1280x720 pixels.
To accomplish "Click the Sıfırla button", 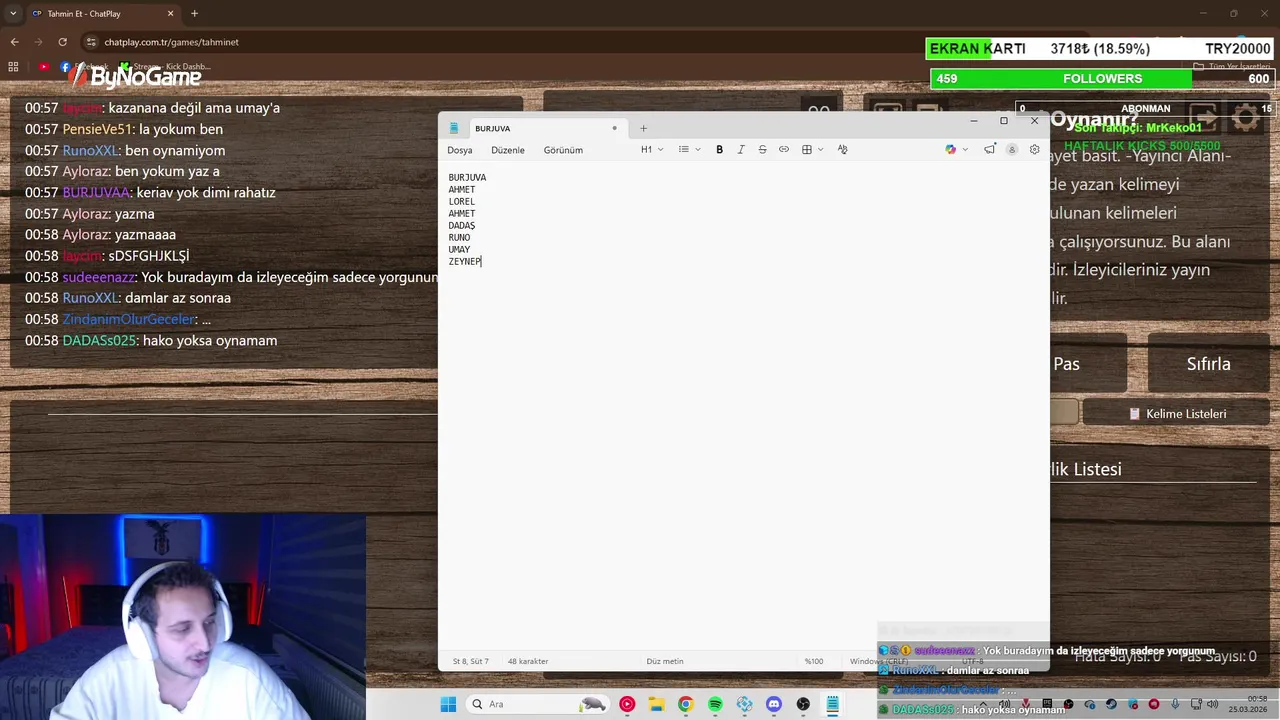I will [1208, 364].
